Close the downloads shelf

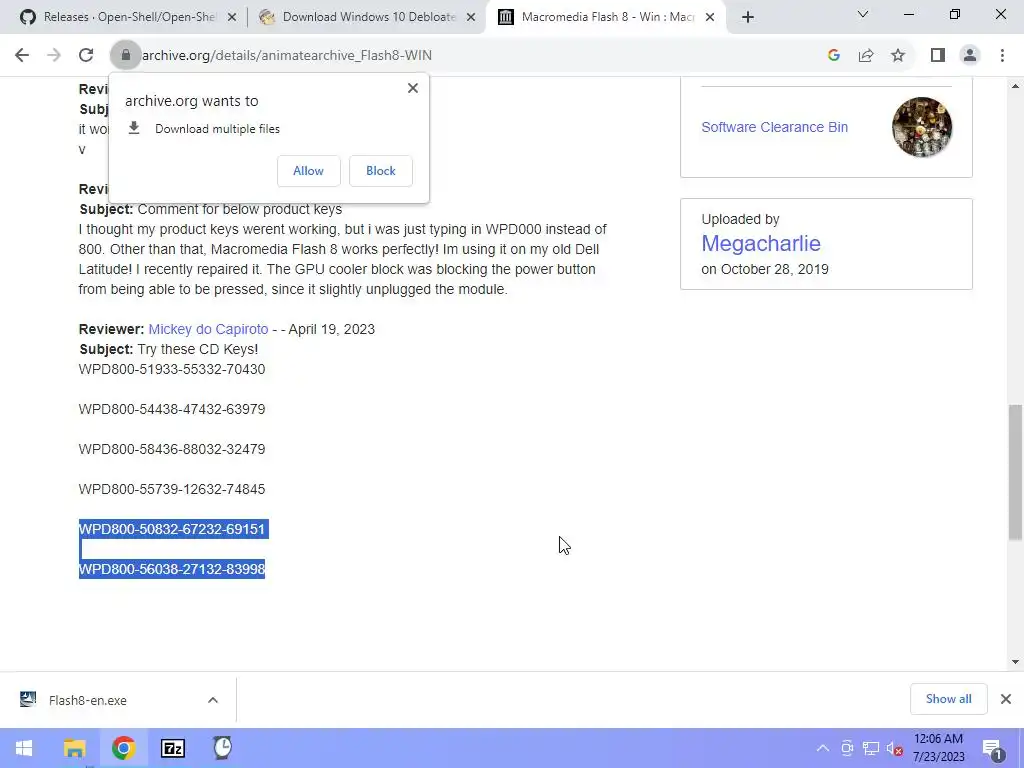1006,699
